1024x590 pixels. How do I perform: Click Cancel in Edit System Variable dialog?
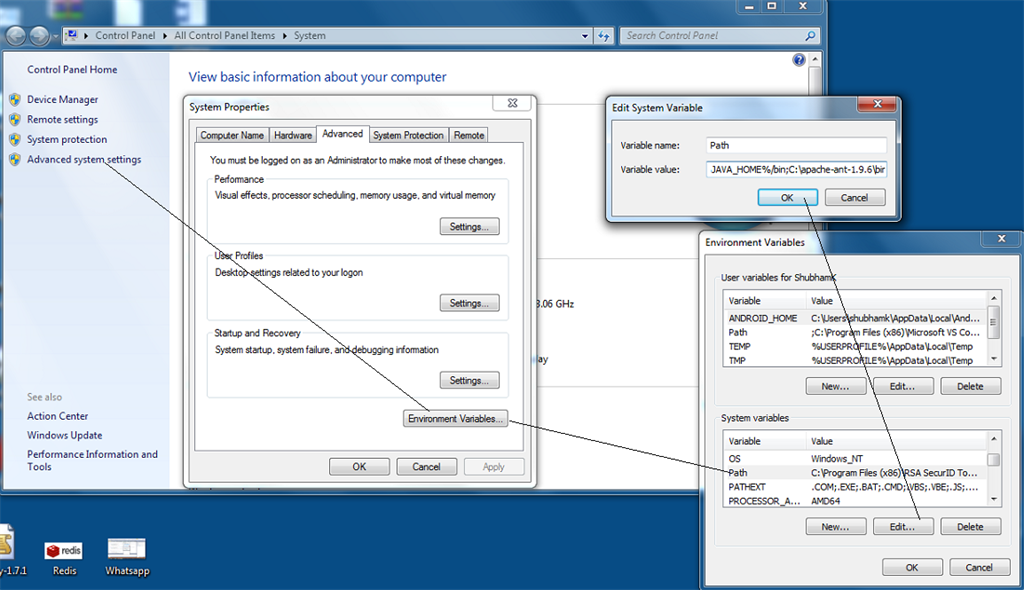[x=854, y=197]
